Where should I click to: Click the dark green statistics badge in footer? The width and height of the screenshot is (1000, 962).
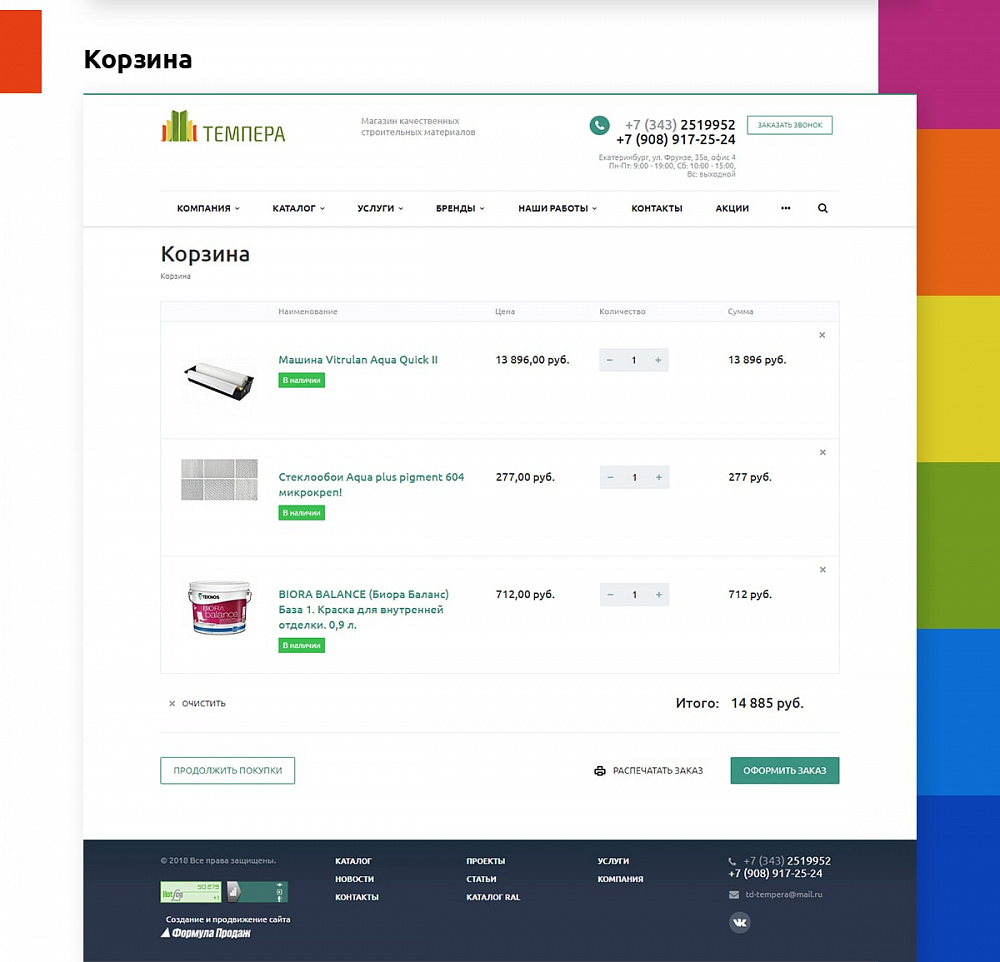tap(257, 892)
